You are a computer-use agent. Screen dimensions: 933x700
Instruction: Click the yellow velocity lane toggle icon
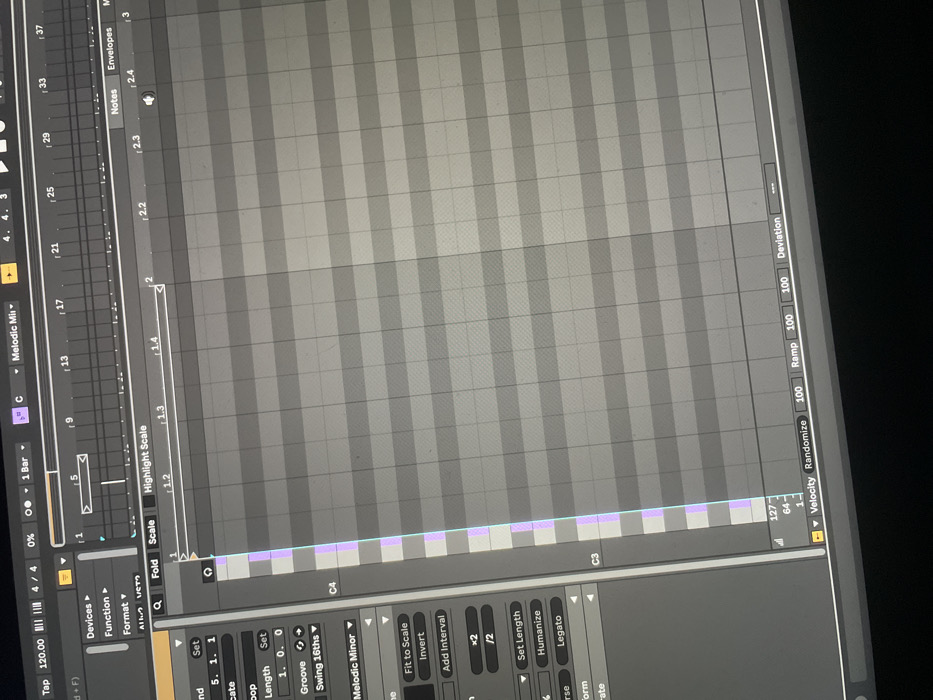pyautogui.click(x=817, y=536)
